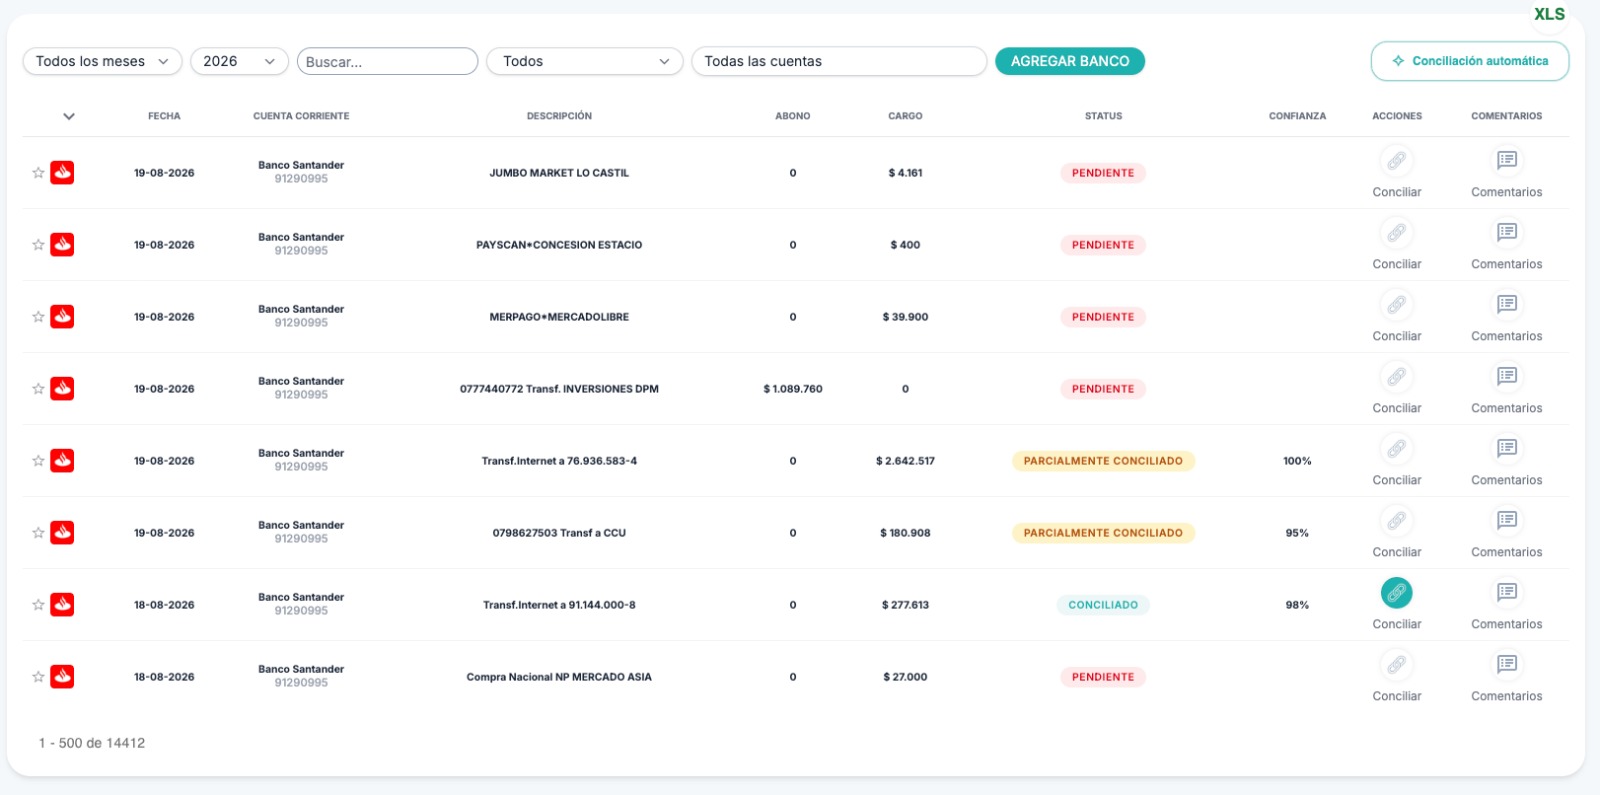1600x795 pixels.
Task: Focus the Buscar search field
Action: 387,61
